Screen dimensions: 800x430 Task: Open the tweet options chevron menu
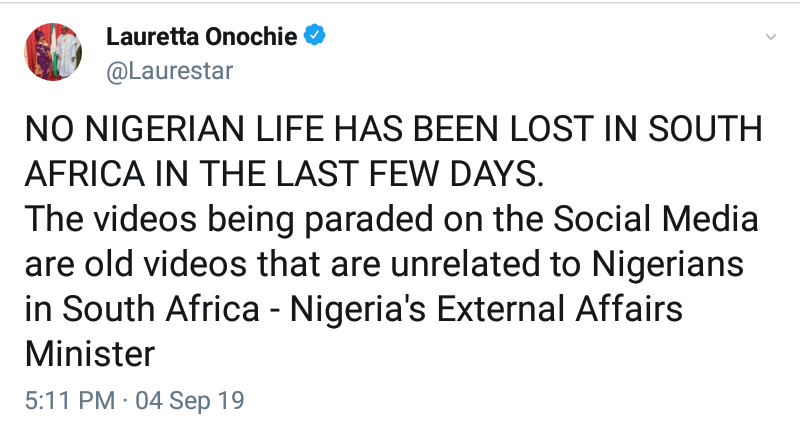(770, 37)
